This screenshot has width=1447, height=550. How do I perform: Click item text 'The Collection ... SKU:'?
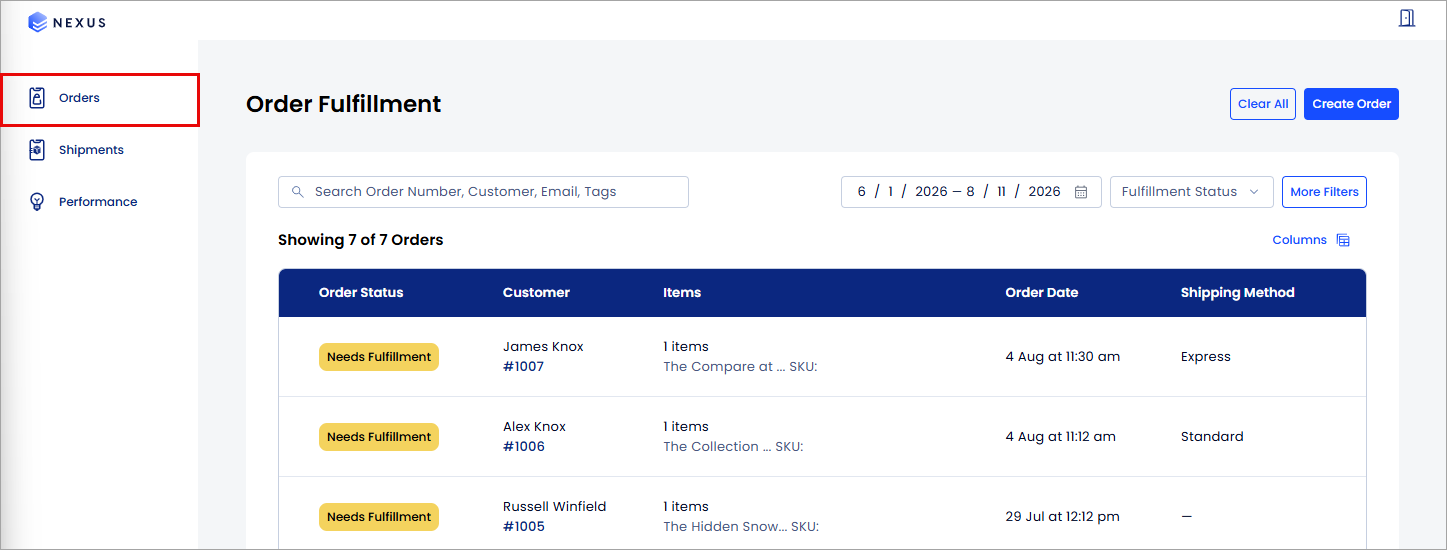pyautogui.click(x=733, y=447)
